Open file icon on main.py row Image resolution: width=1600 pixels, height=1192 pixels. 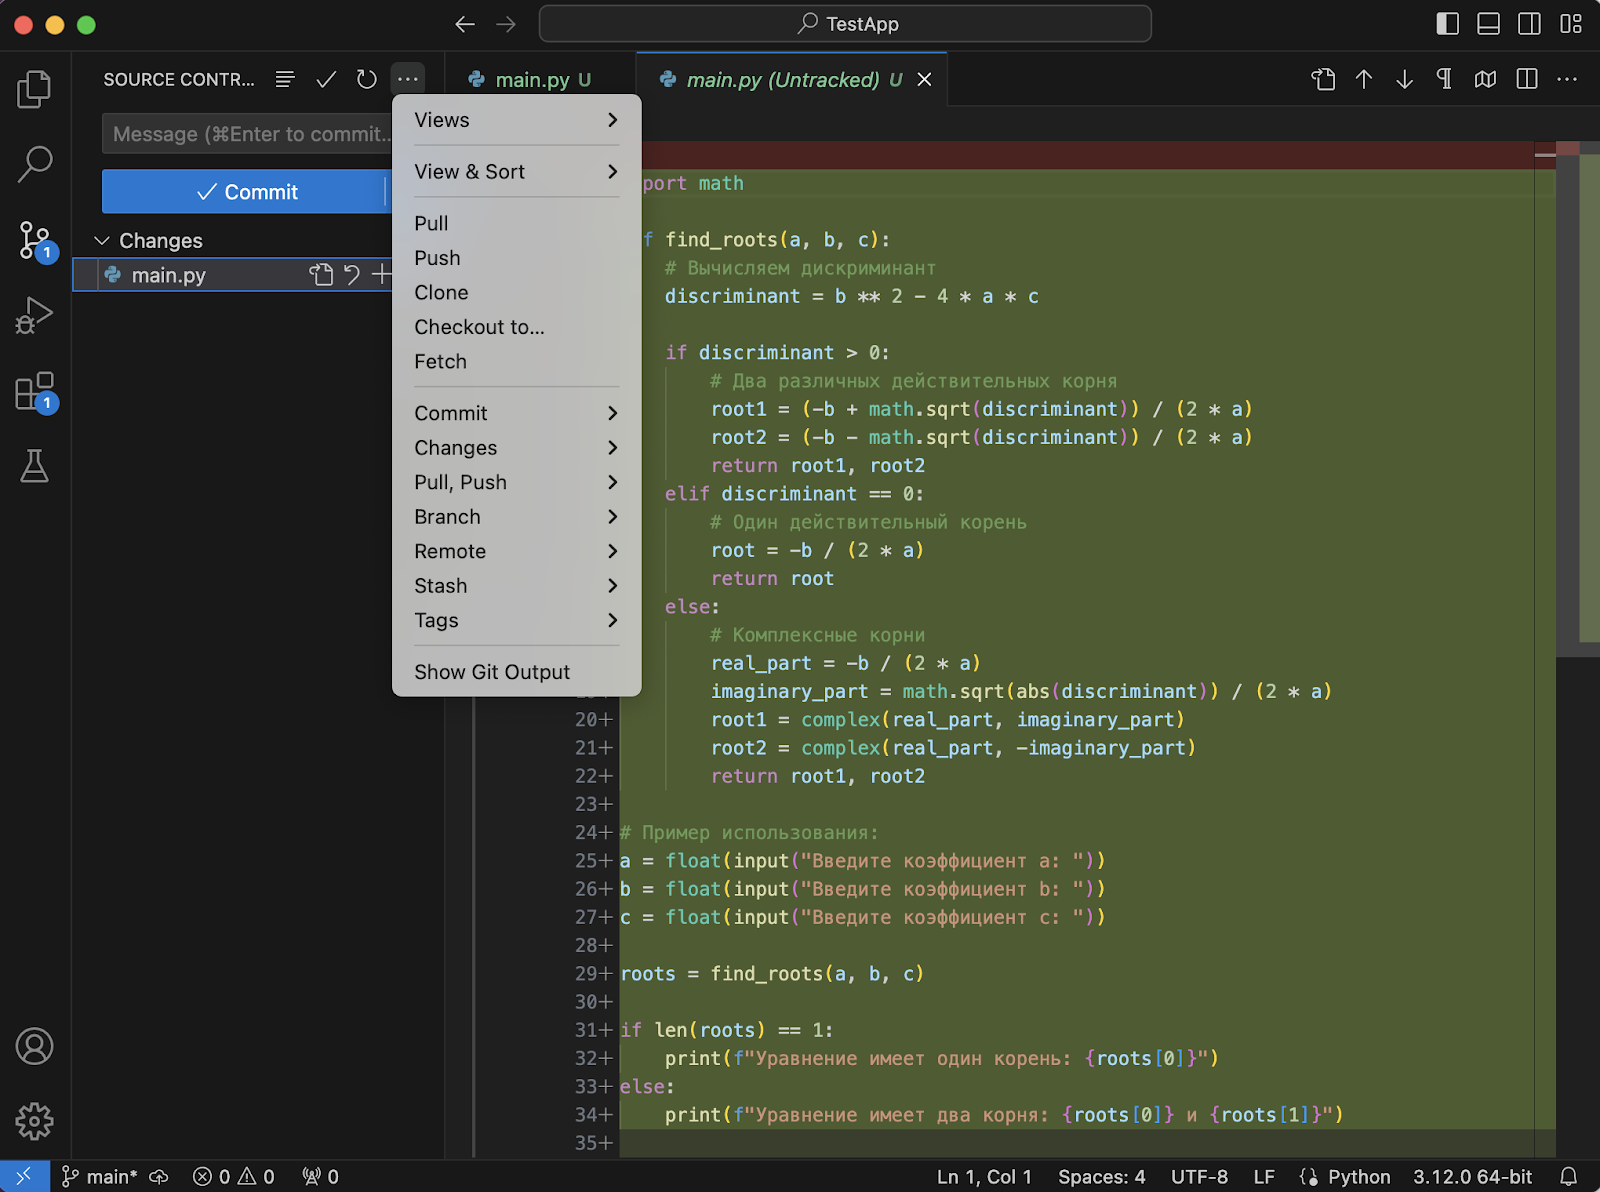(320, 275)
